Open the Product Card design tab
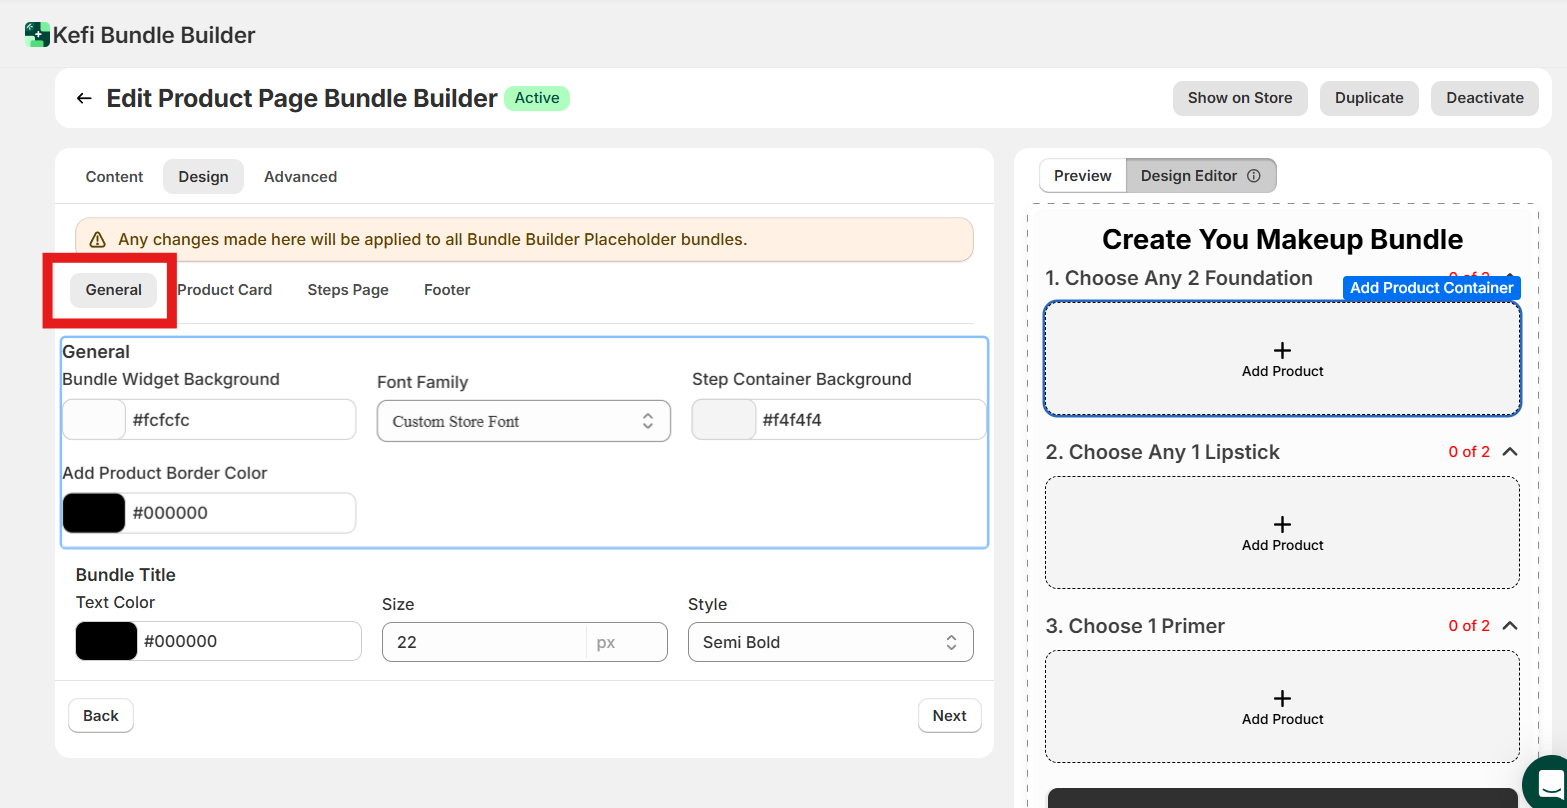Viewport: 1567px width, 808px height. 225,290
